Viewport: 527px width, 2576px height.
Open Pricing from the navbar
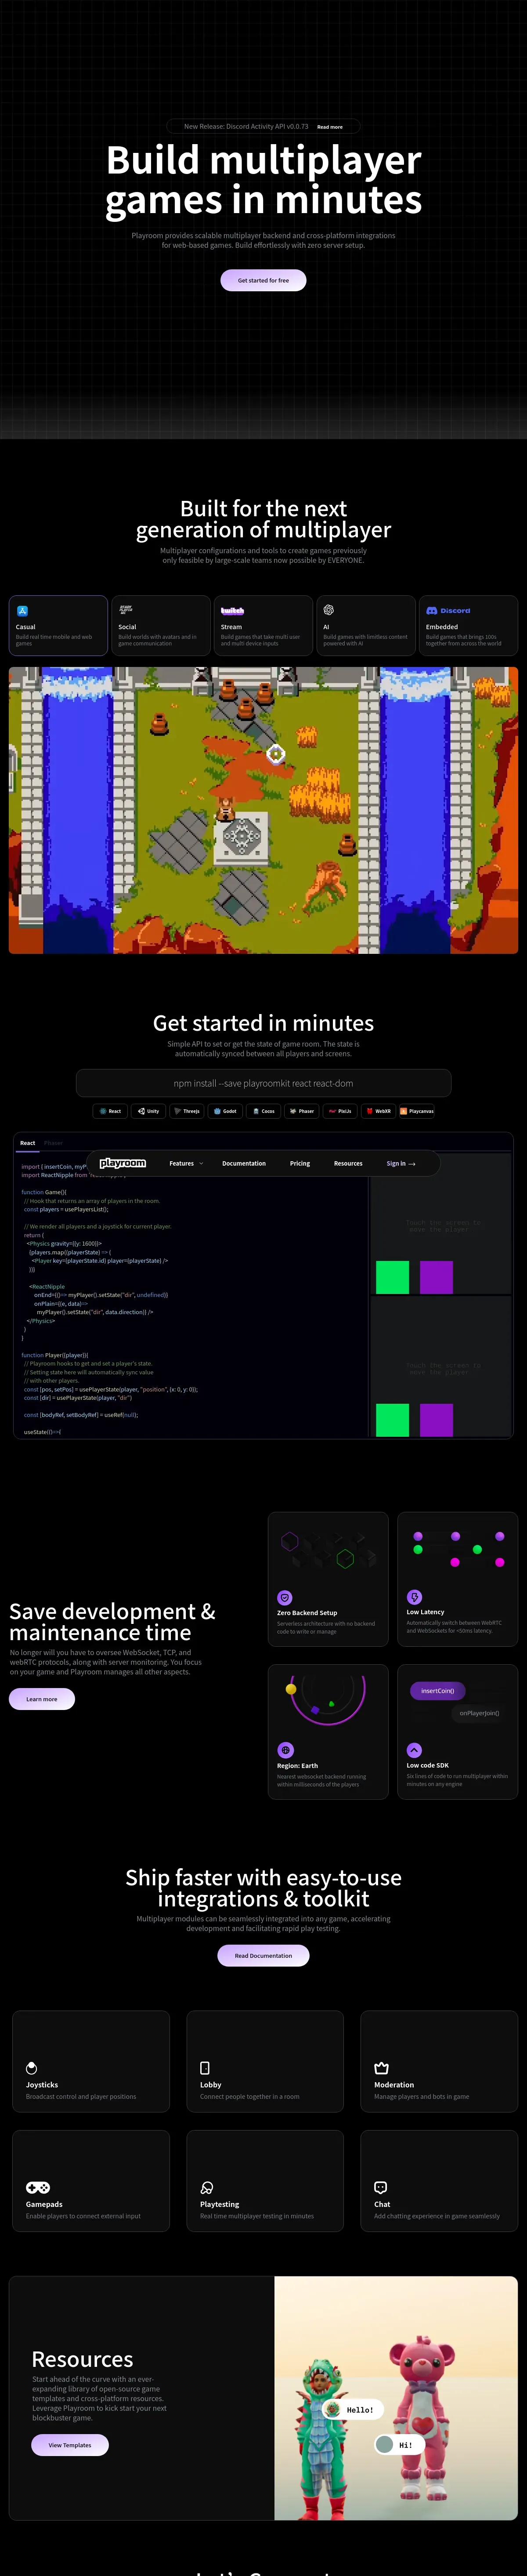pos(300,1163)
